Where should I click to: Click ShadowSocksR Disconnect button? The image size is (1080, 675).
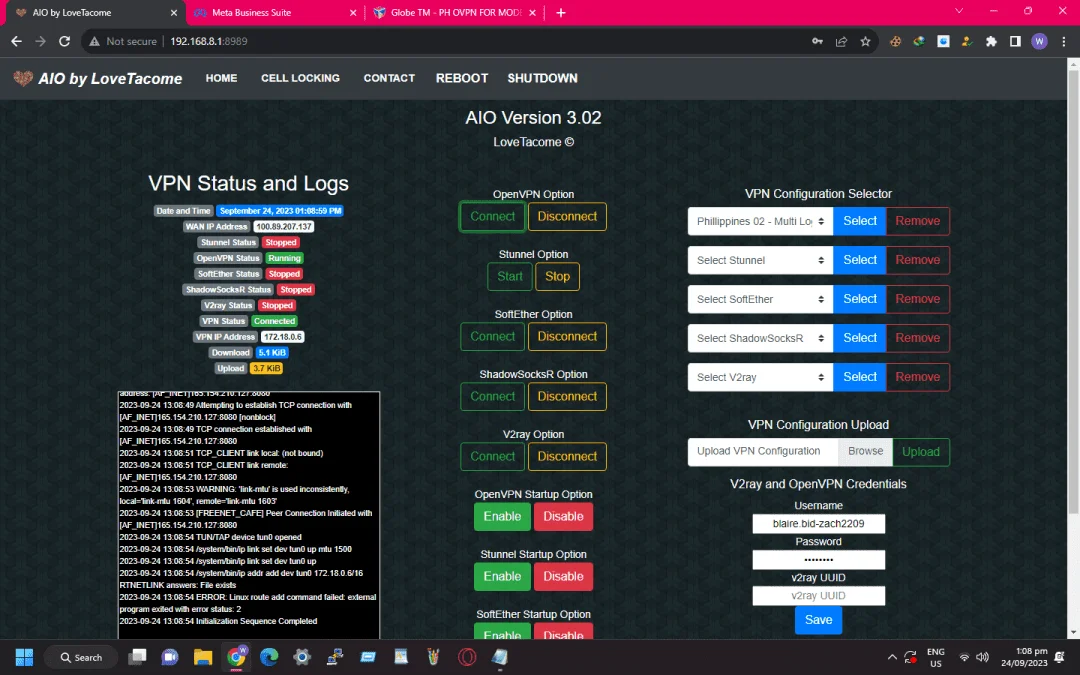tap(567, 397)
